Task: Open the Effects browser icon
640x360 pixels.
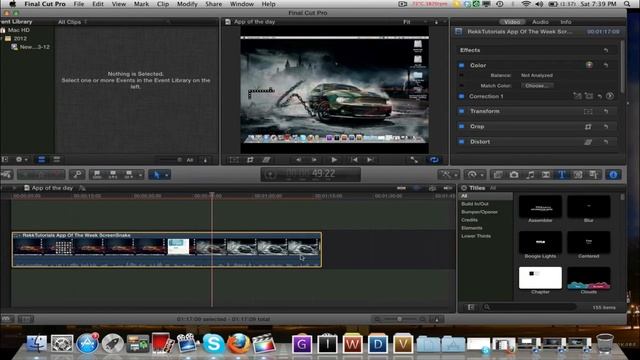Action: pos(498,175)
